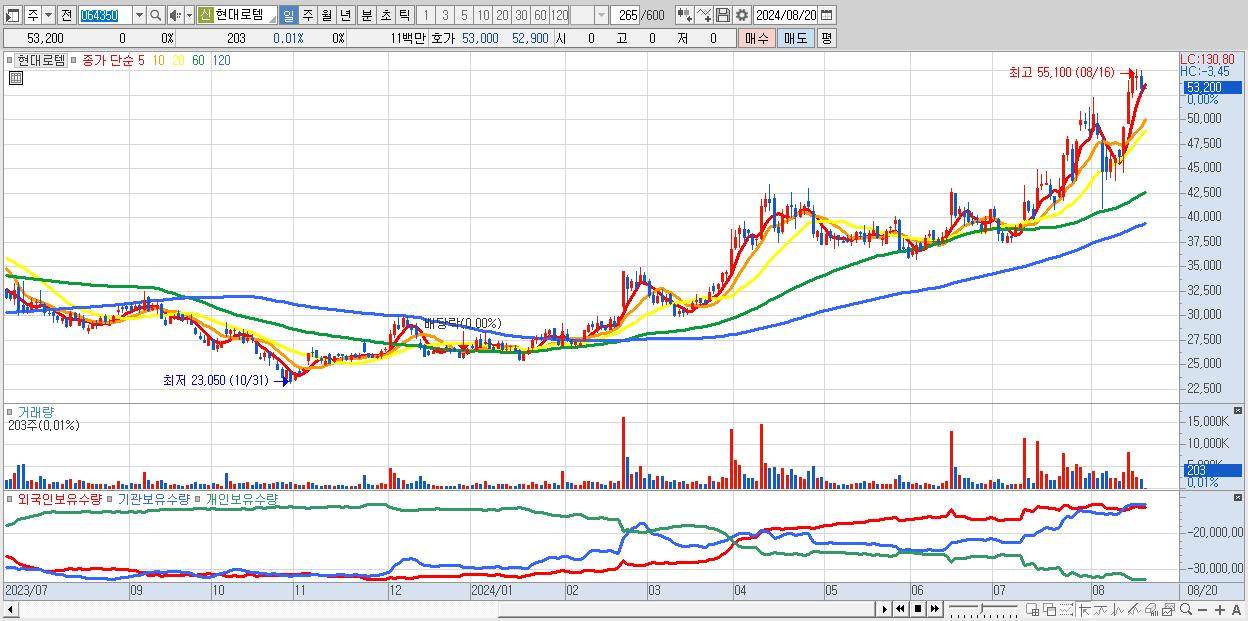The image size is (1248, 621).
Task: Open the data grid table icon under 현대로템
Action: coord(16,78)
